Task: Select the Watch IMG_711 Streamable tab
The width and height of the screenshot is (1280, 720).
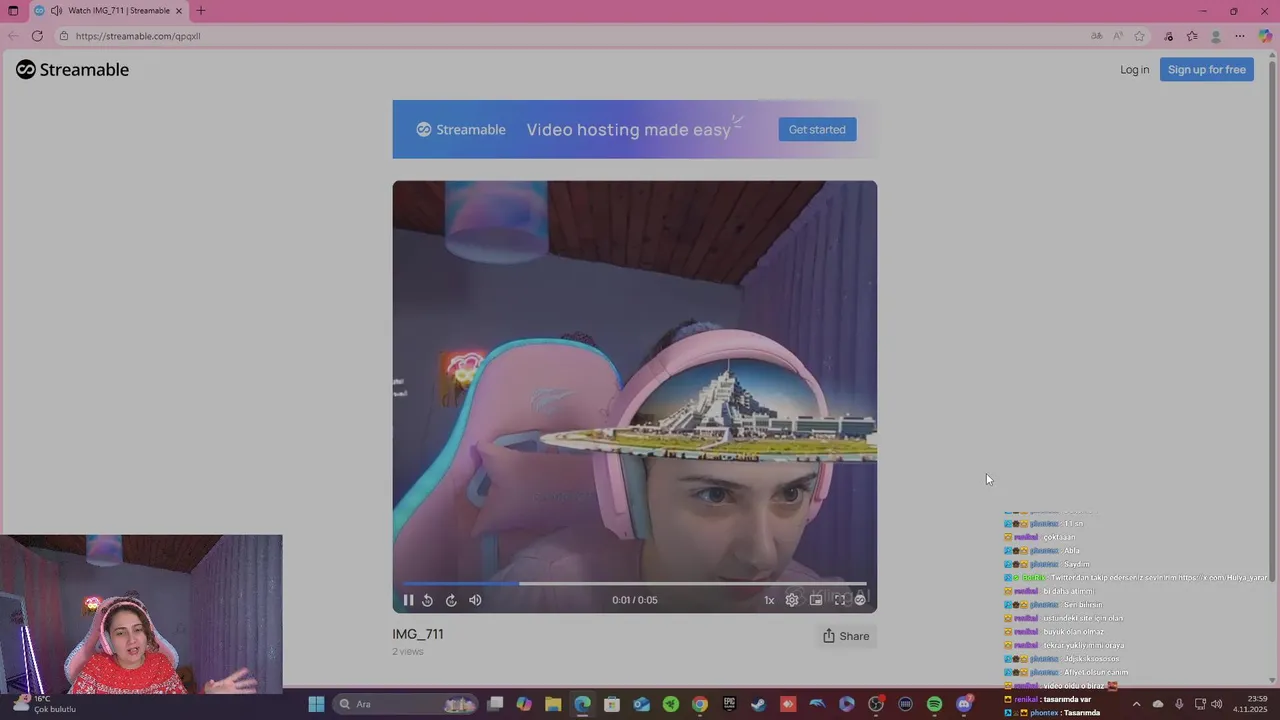Action: [x=108, y=11]
